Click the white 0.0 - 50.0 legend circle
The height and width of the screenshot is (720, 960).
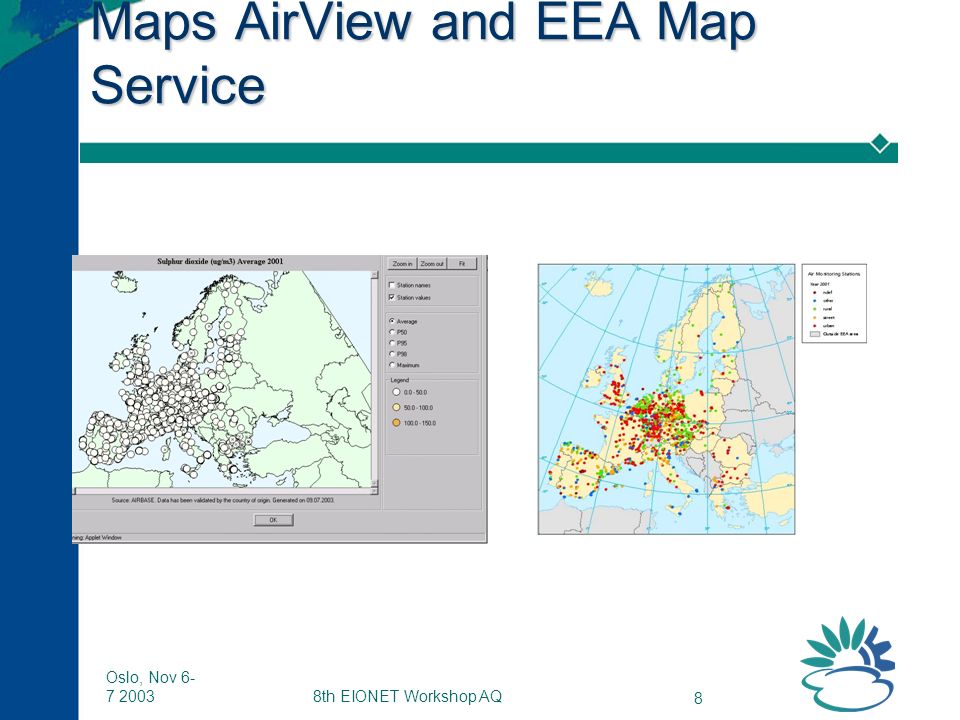tap(396, 392)
